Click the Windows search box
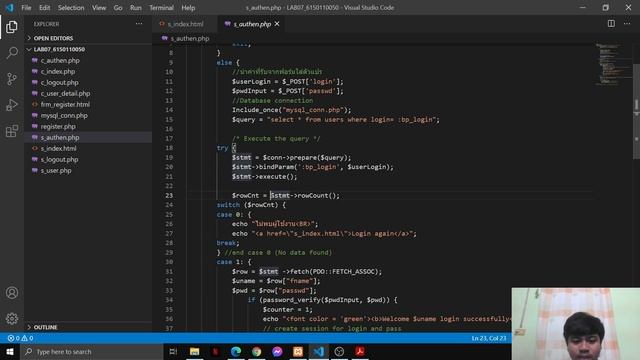640x360 pixels. pos(92,351)
